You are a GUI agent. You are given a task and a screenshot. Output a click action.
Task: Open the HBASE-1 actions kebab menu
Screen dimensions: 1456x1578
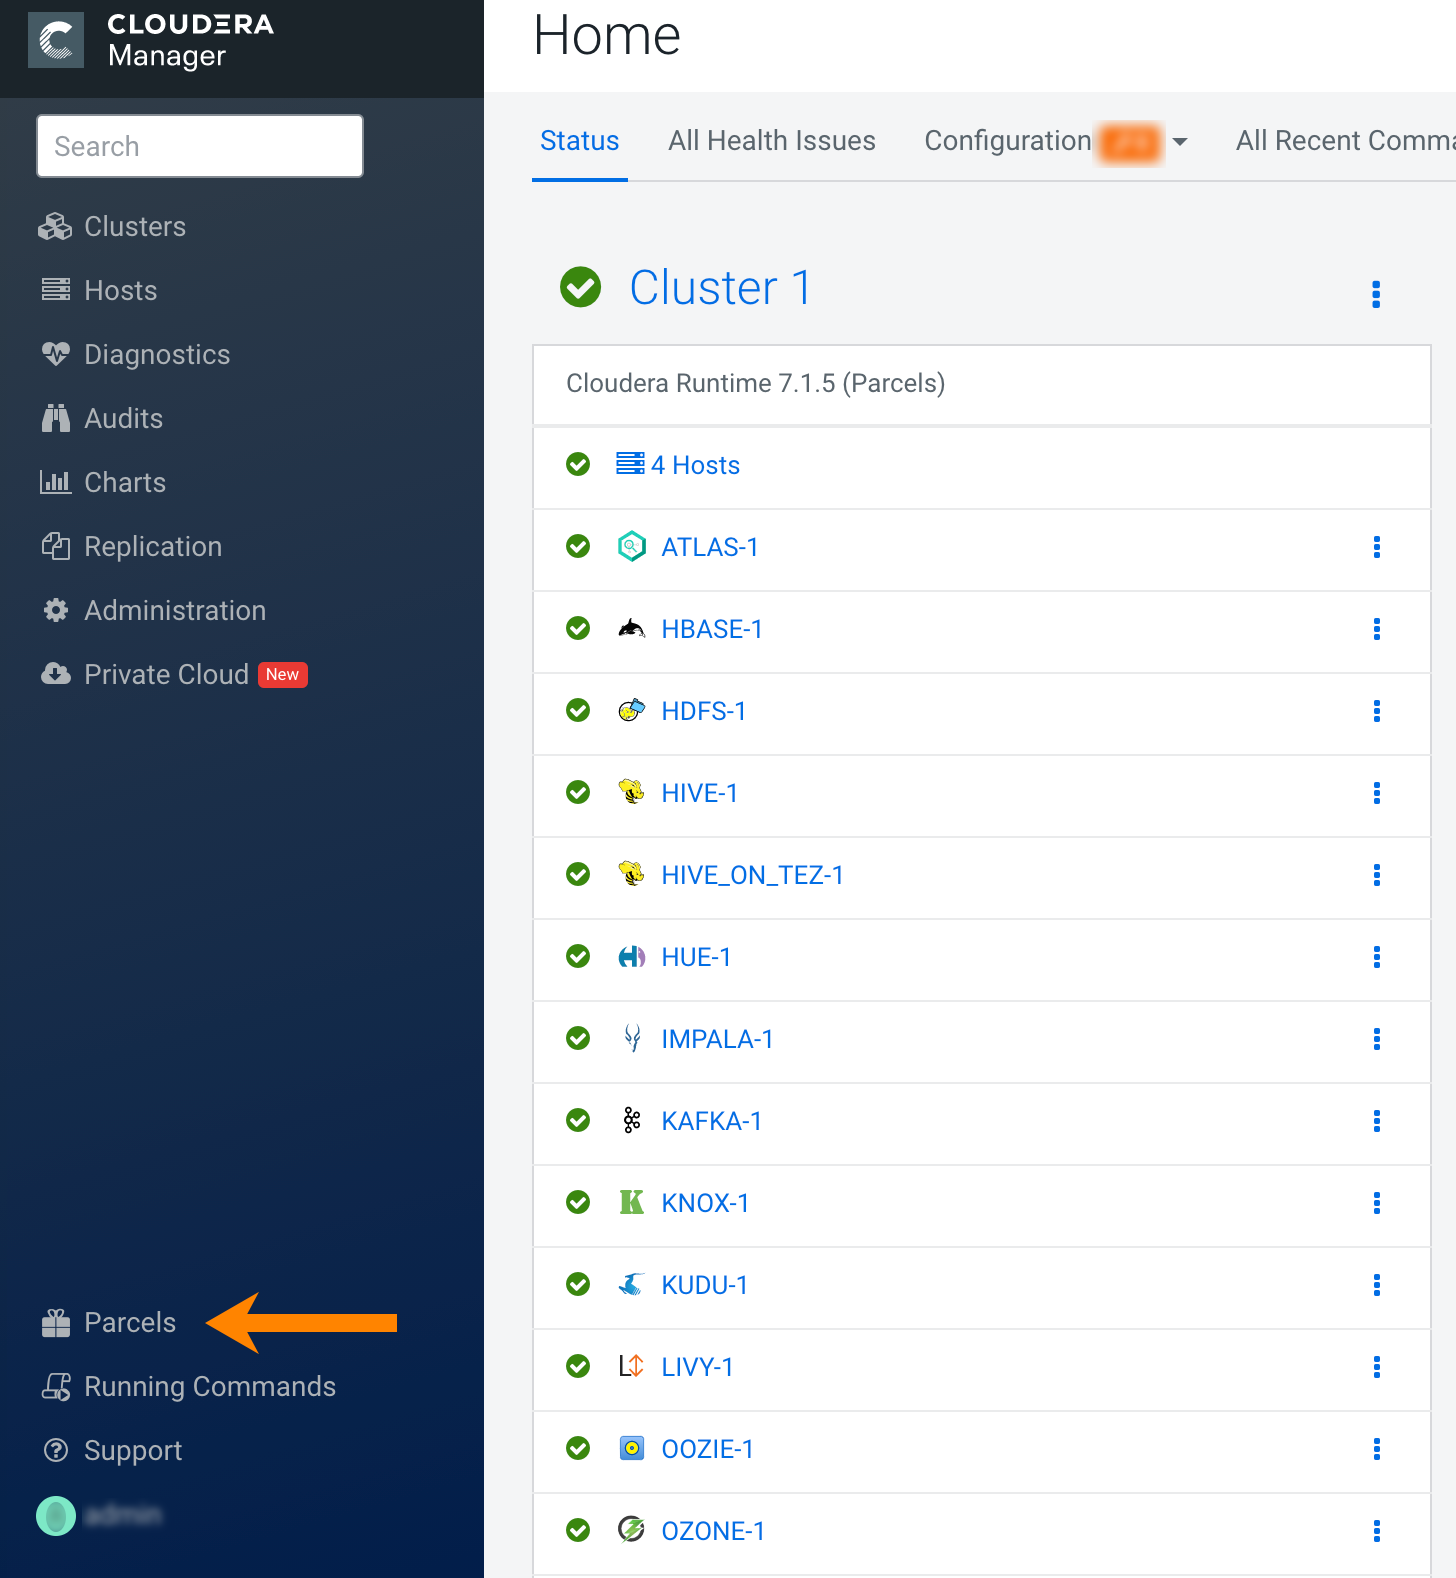(1377, 629)
